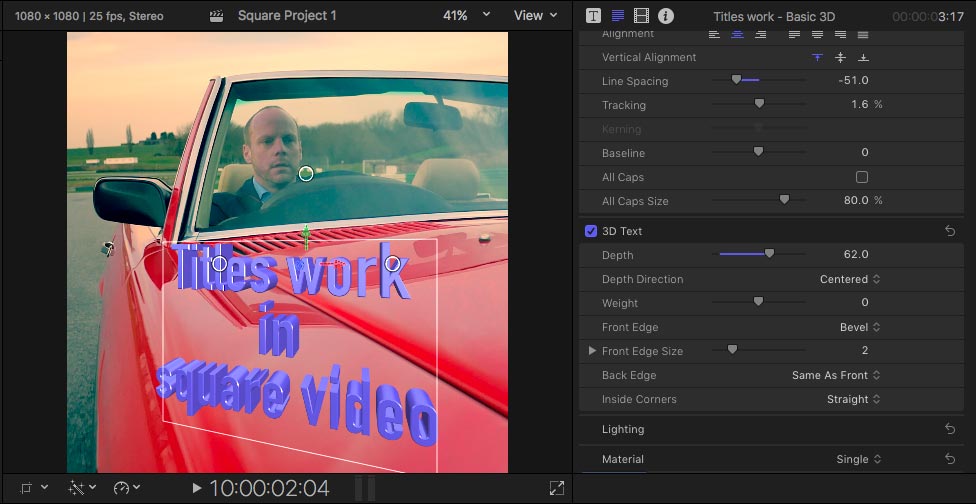
Task: Justify text with last line right
Action: click(x=840, y=34)
